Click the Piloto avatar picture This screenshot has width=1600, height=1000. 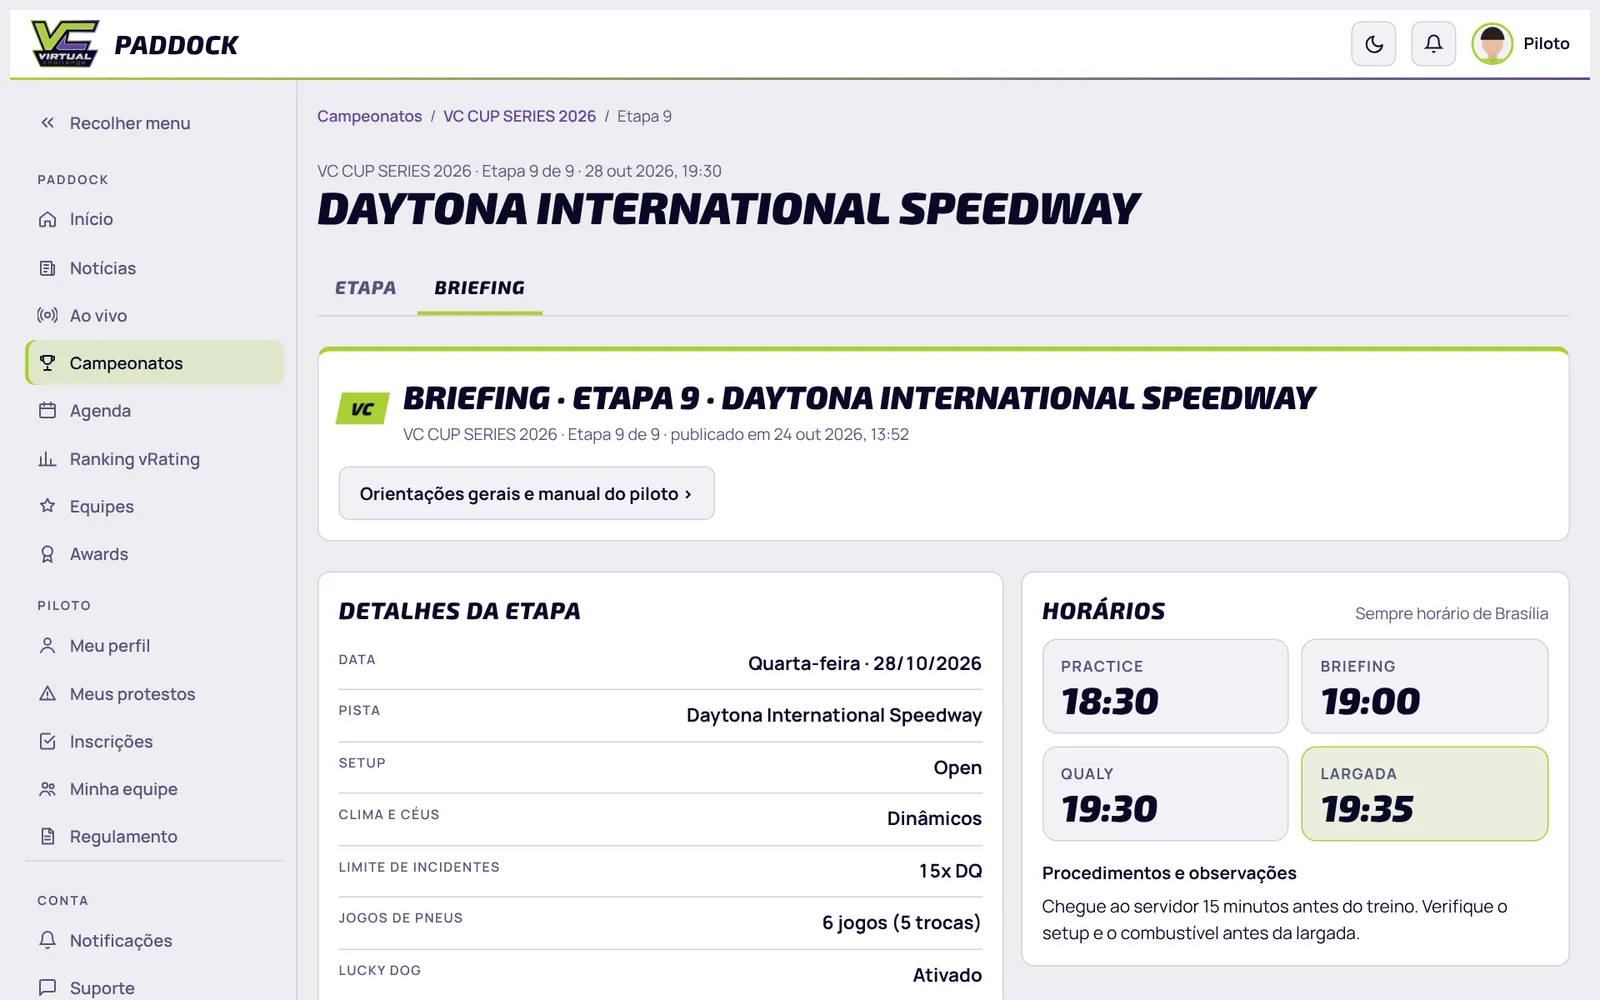click(x=1492, y=44)
